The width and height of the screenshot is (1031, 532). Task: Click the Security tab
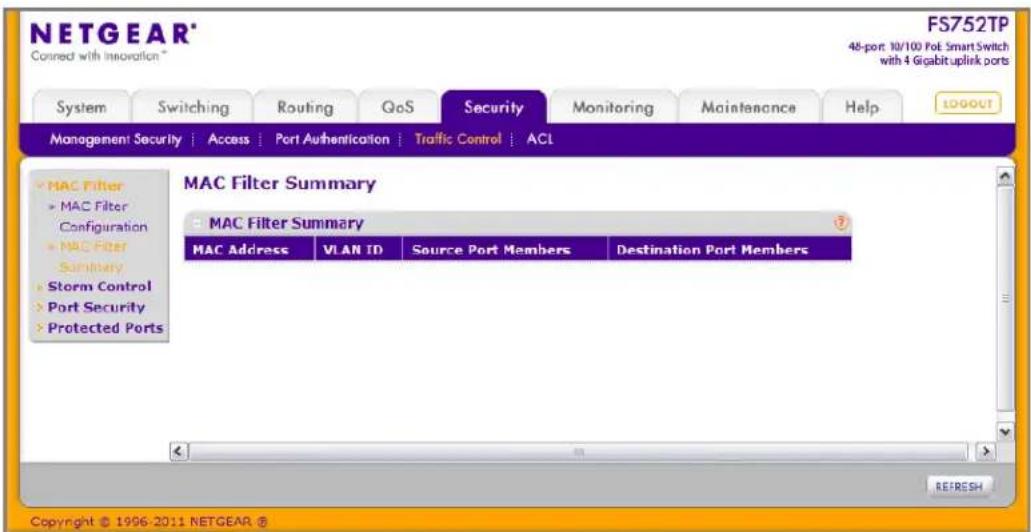494,107
